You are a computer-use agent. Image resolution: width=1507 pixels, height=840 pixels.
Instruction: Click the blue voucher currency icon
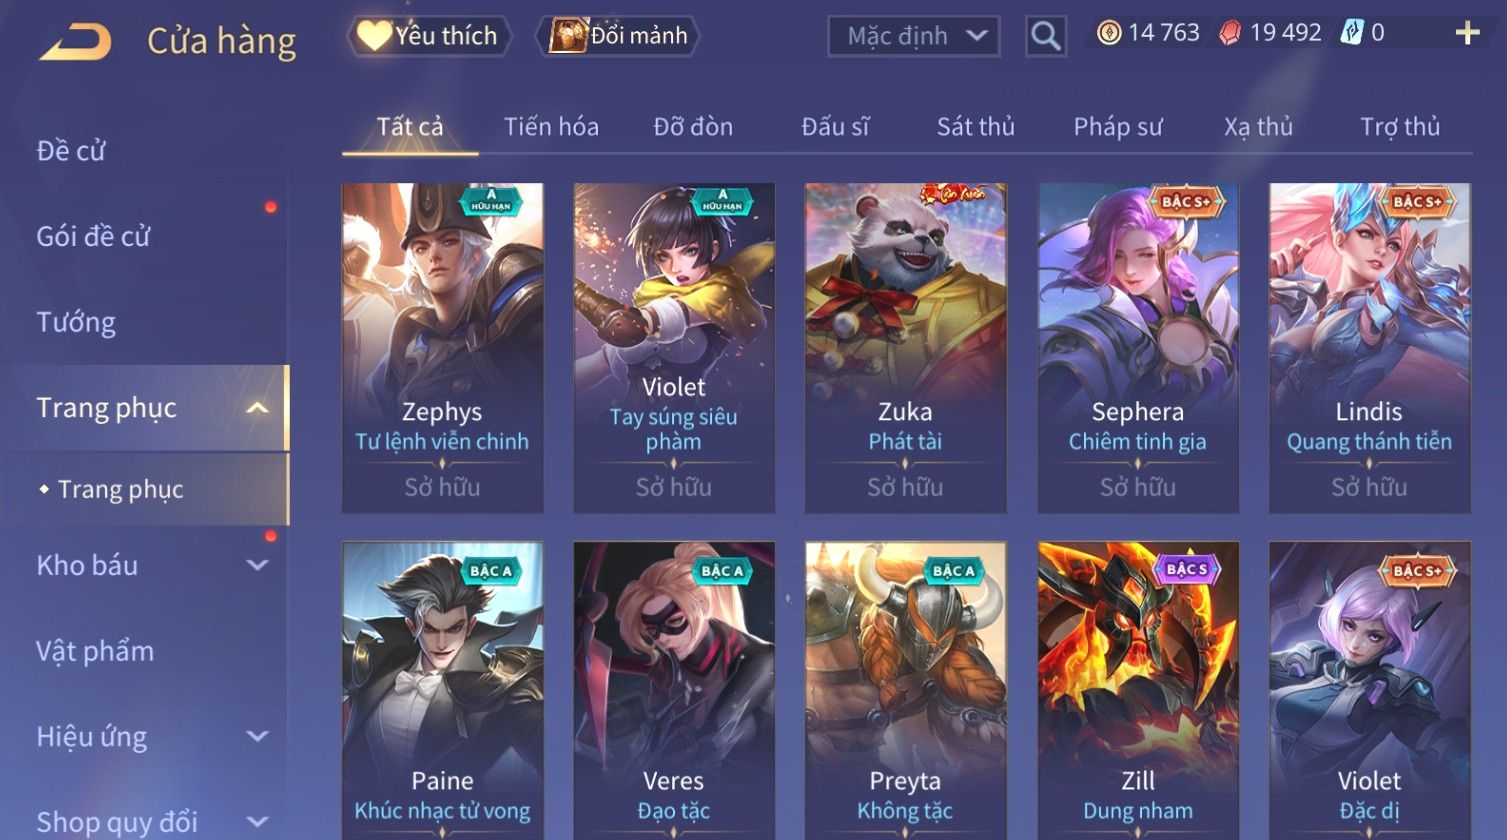[x=1353, y=34]
